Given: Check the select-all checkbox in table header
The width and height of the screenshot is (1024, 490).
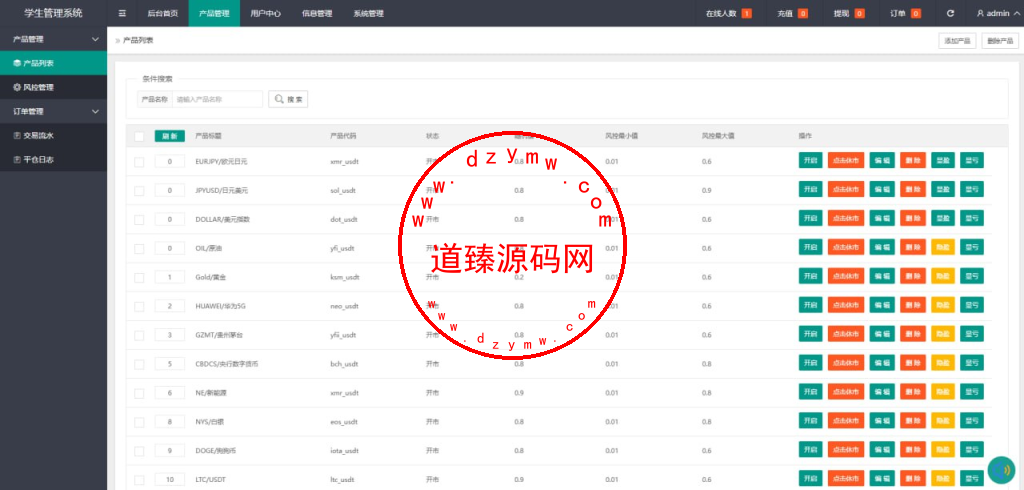Looking at the screenshot, I should [x=139, y=137].
